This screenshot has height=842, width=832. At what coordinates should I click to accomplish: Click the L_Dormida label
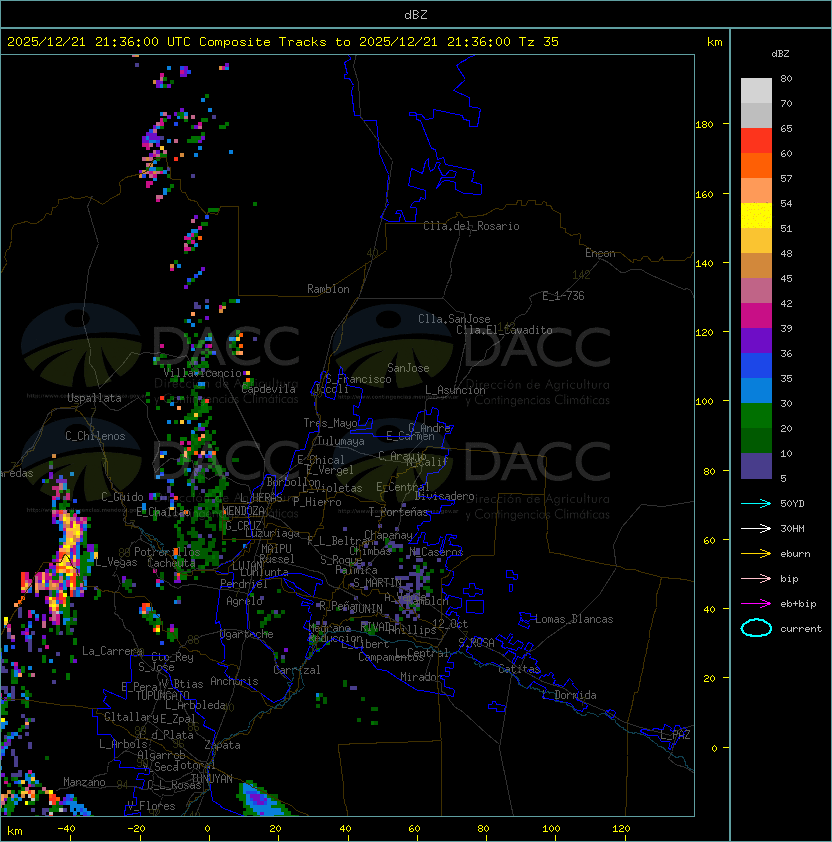(x=569, y=695)
